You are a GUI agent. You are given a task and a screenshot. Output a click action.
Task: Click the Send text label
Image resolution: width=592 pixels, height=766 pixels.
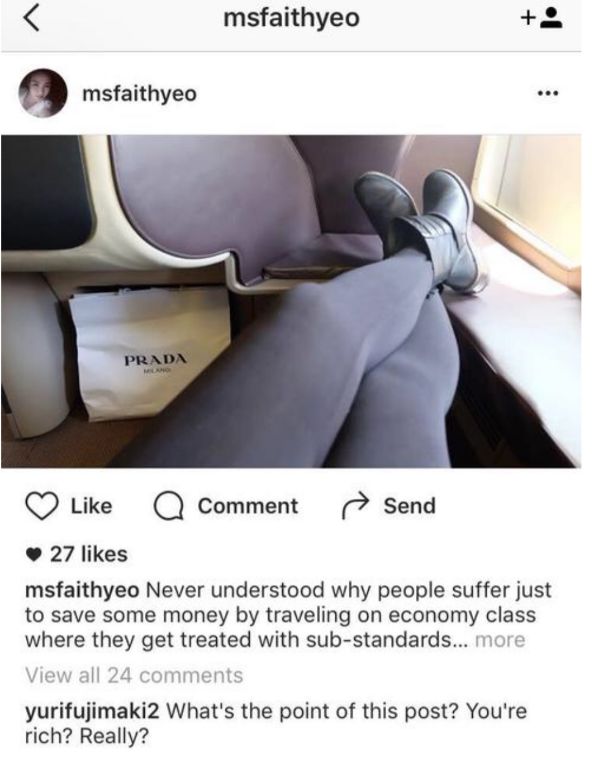(409, 506)
